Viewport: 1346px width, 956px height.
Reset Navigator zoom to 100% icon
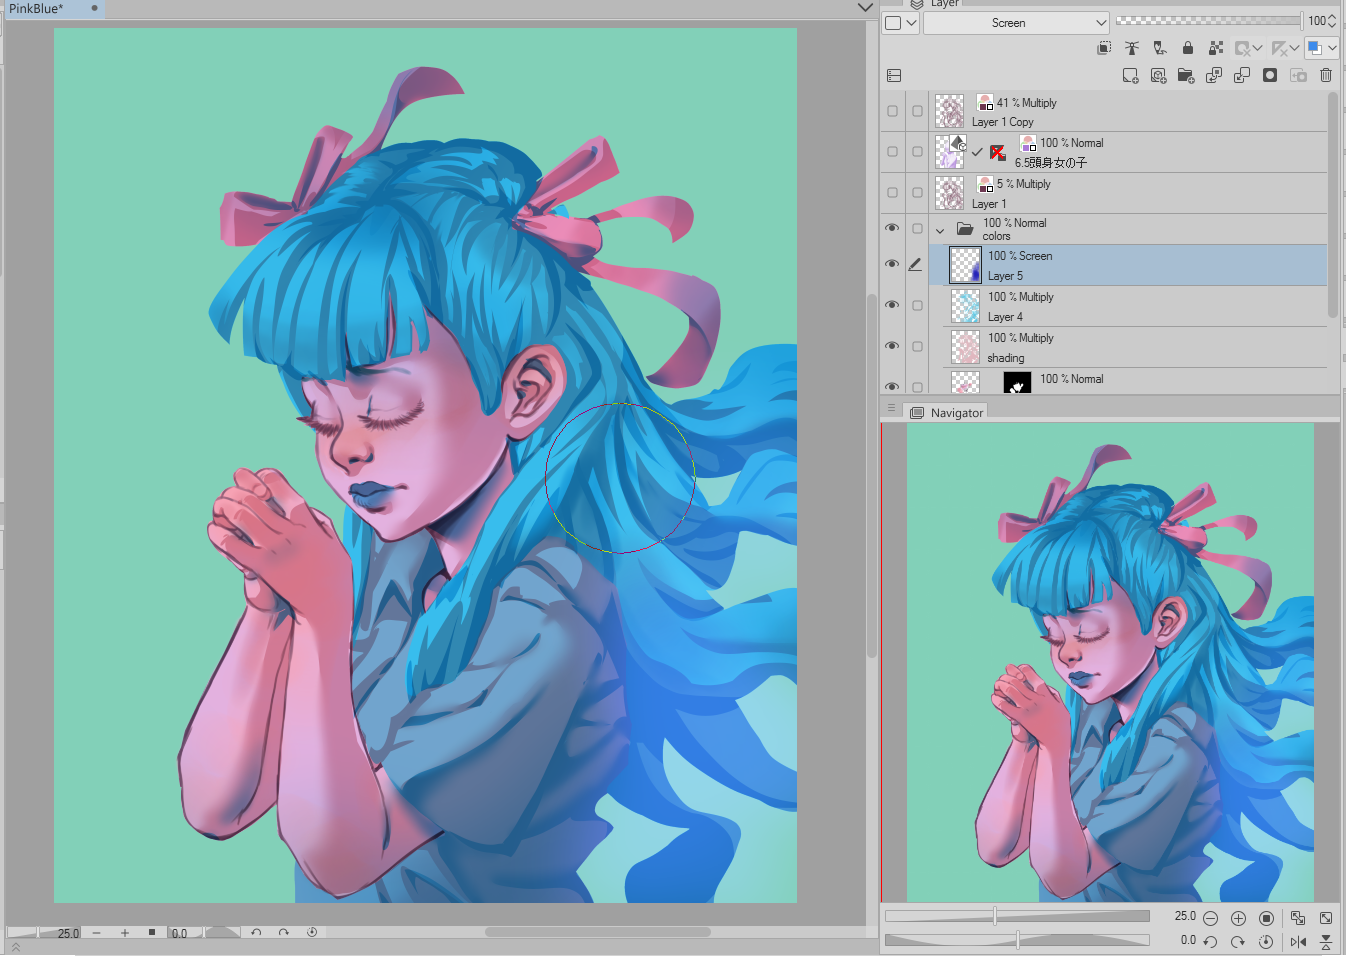(x=1266, y=918)
